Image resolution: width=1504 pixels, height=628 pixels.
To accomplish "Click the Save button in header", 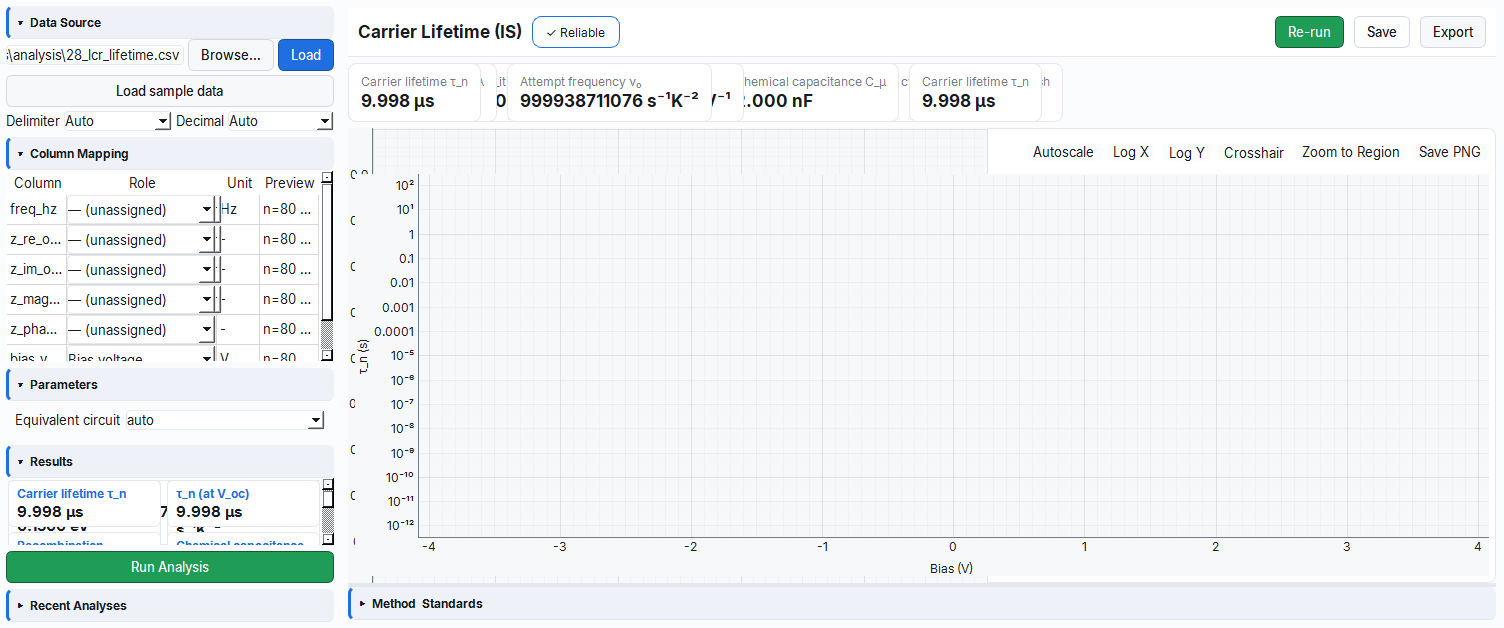I will tap(1381, 32).
